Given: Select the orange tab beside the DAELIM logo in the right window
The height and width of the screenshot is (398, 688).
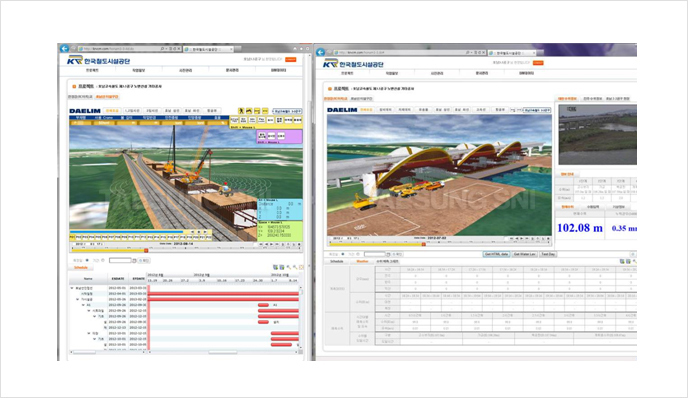Looking at the screenshot, I should tap(366, 110).
